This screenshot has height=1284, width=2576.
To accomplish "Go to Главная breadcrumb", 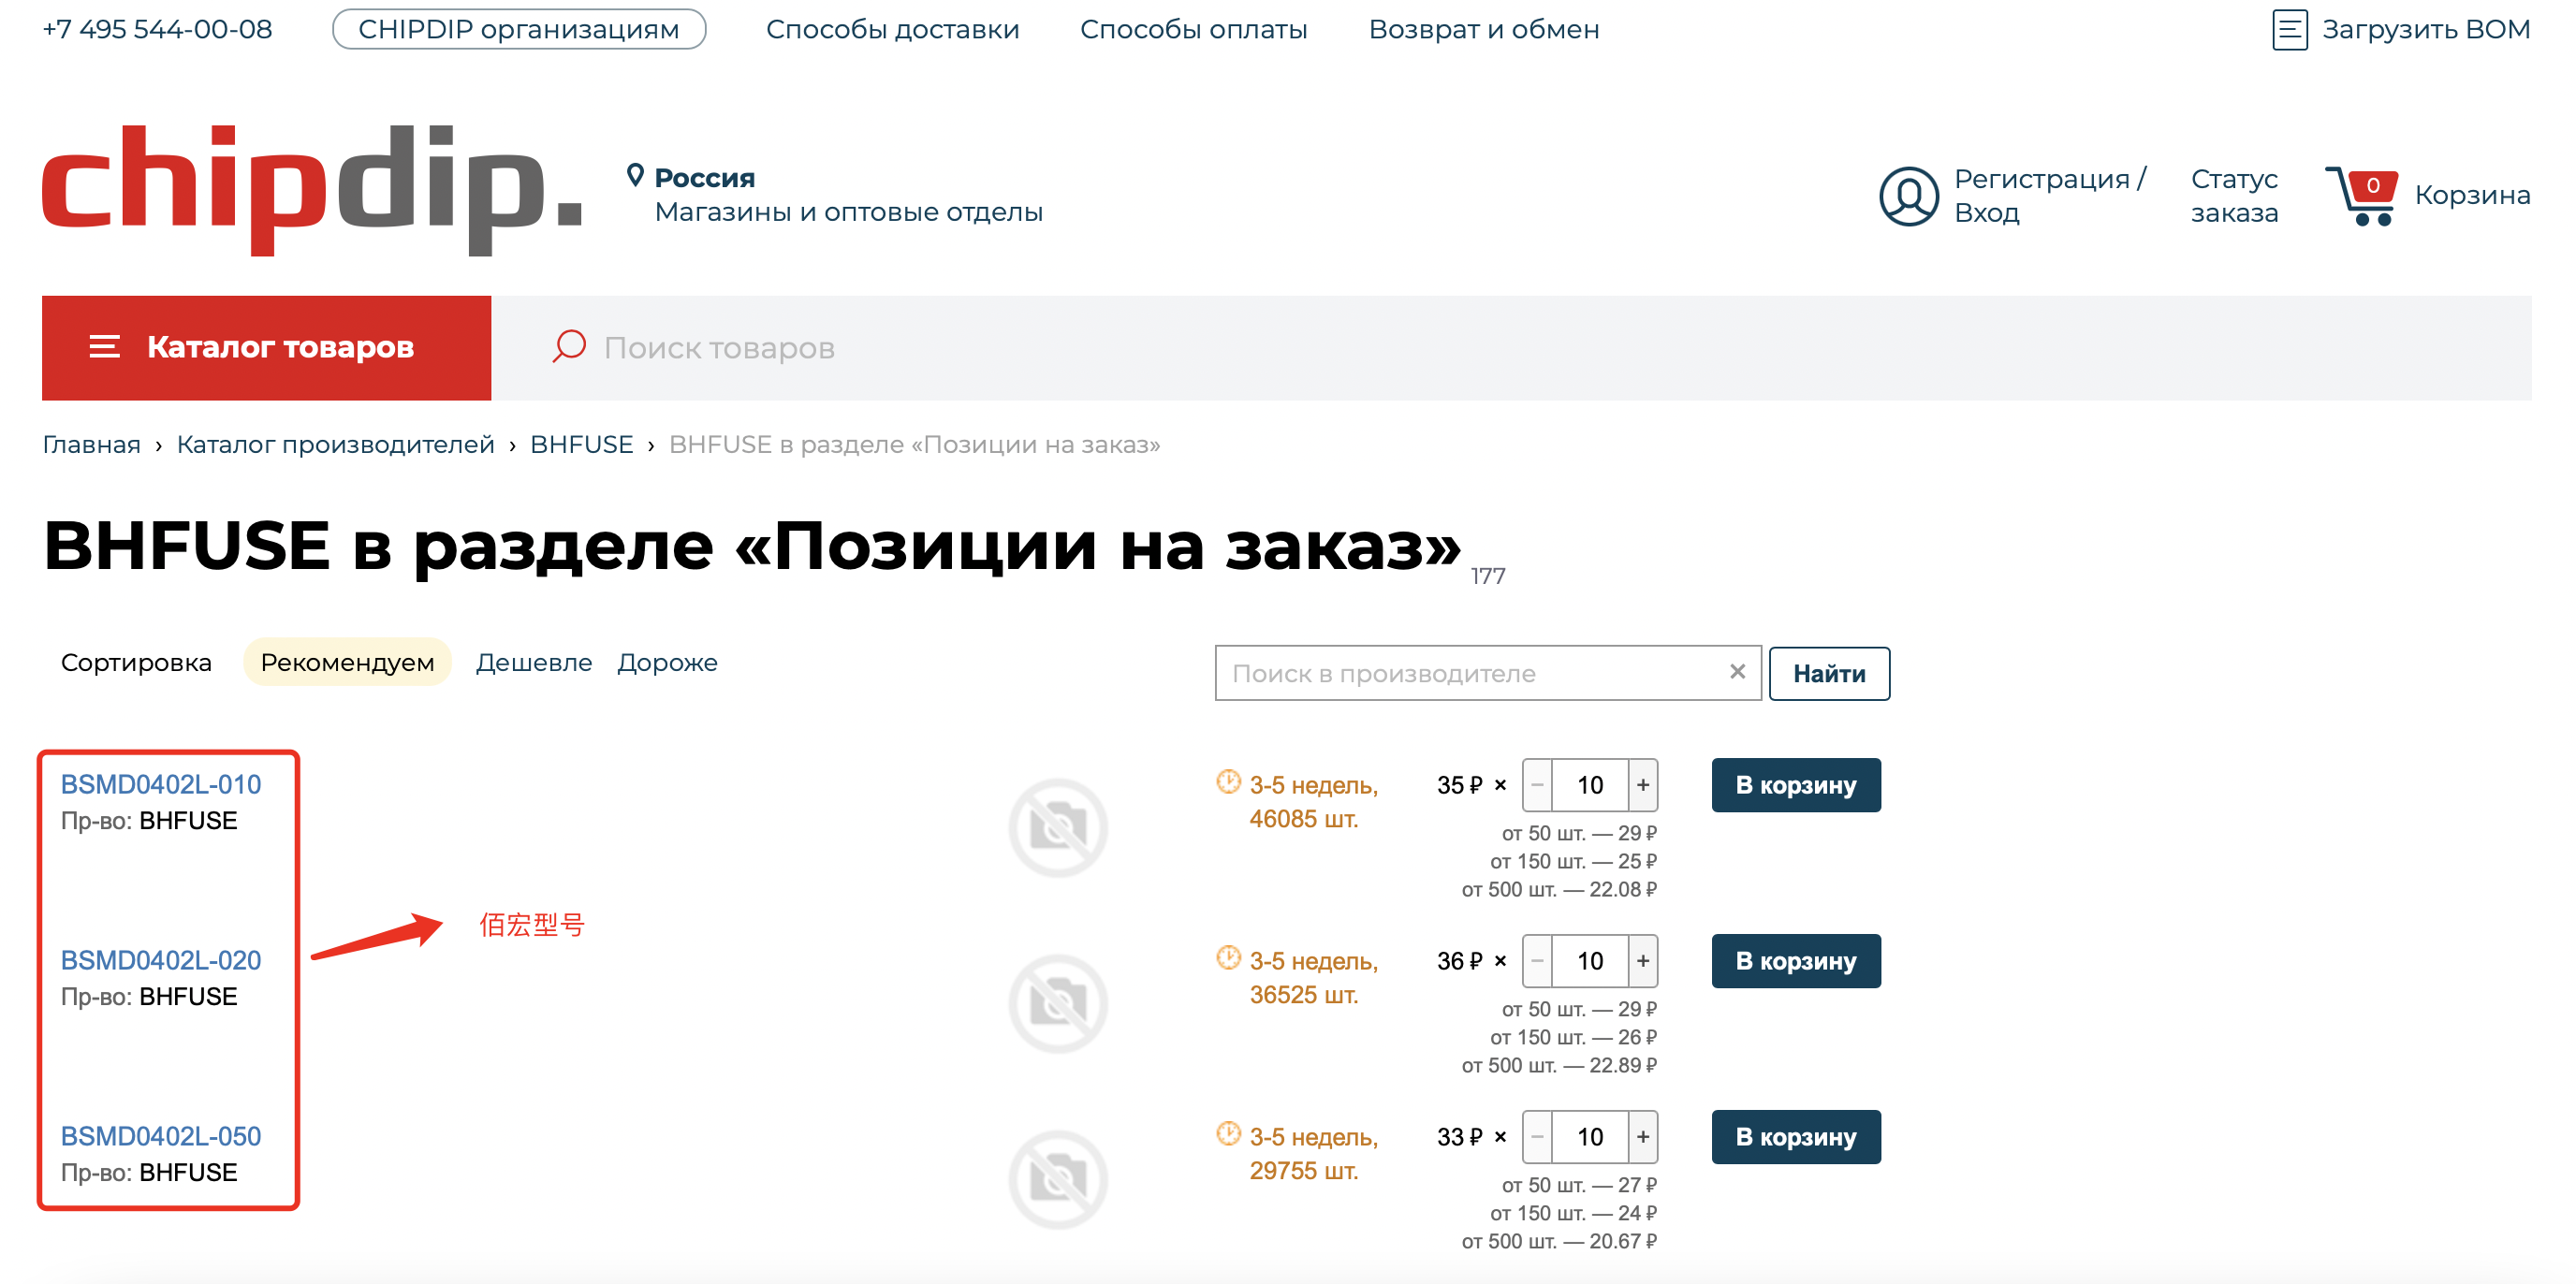I will coord(91,444).
